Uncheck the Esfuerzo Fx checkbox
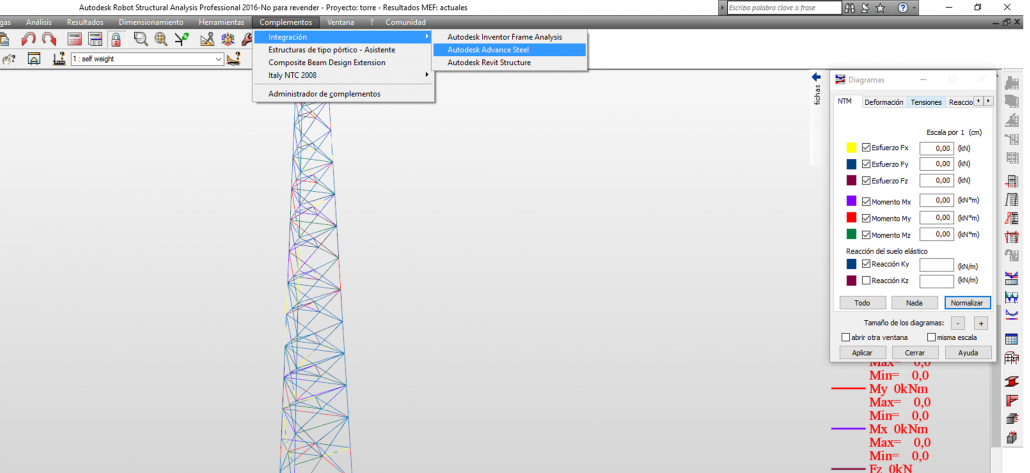The width and height of the screenshot is (1030, 473). tap(866, 147)
